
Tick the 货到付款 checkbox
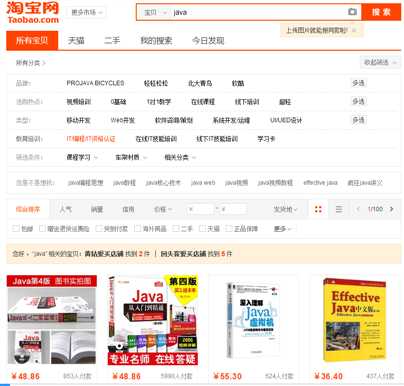point(99,228)
